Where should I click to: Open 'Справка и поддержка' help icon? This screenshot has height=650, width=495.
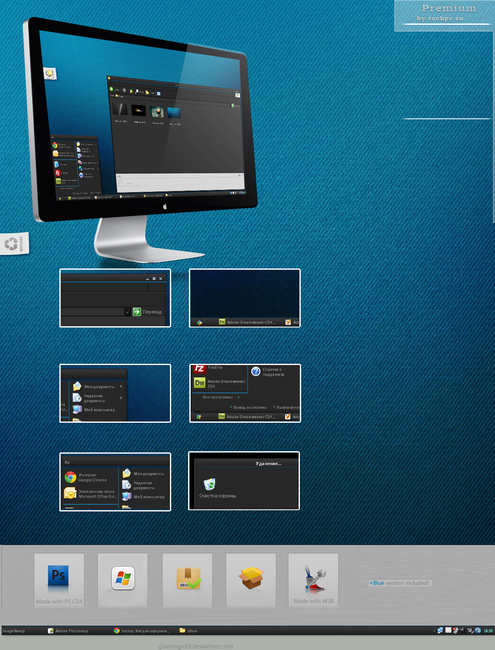256,371
